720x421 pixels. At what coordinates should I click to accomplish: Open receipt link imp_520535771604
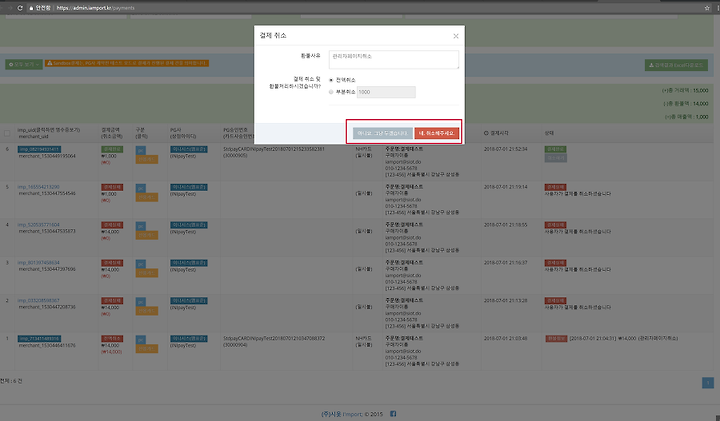(x=39, y=225)
